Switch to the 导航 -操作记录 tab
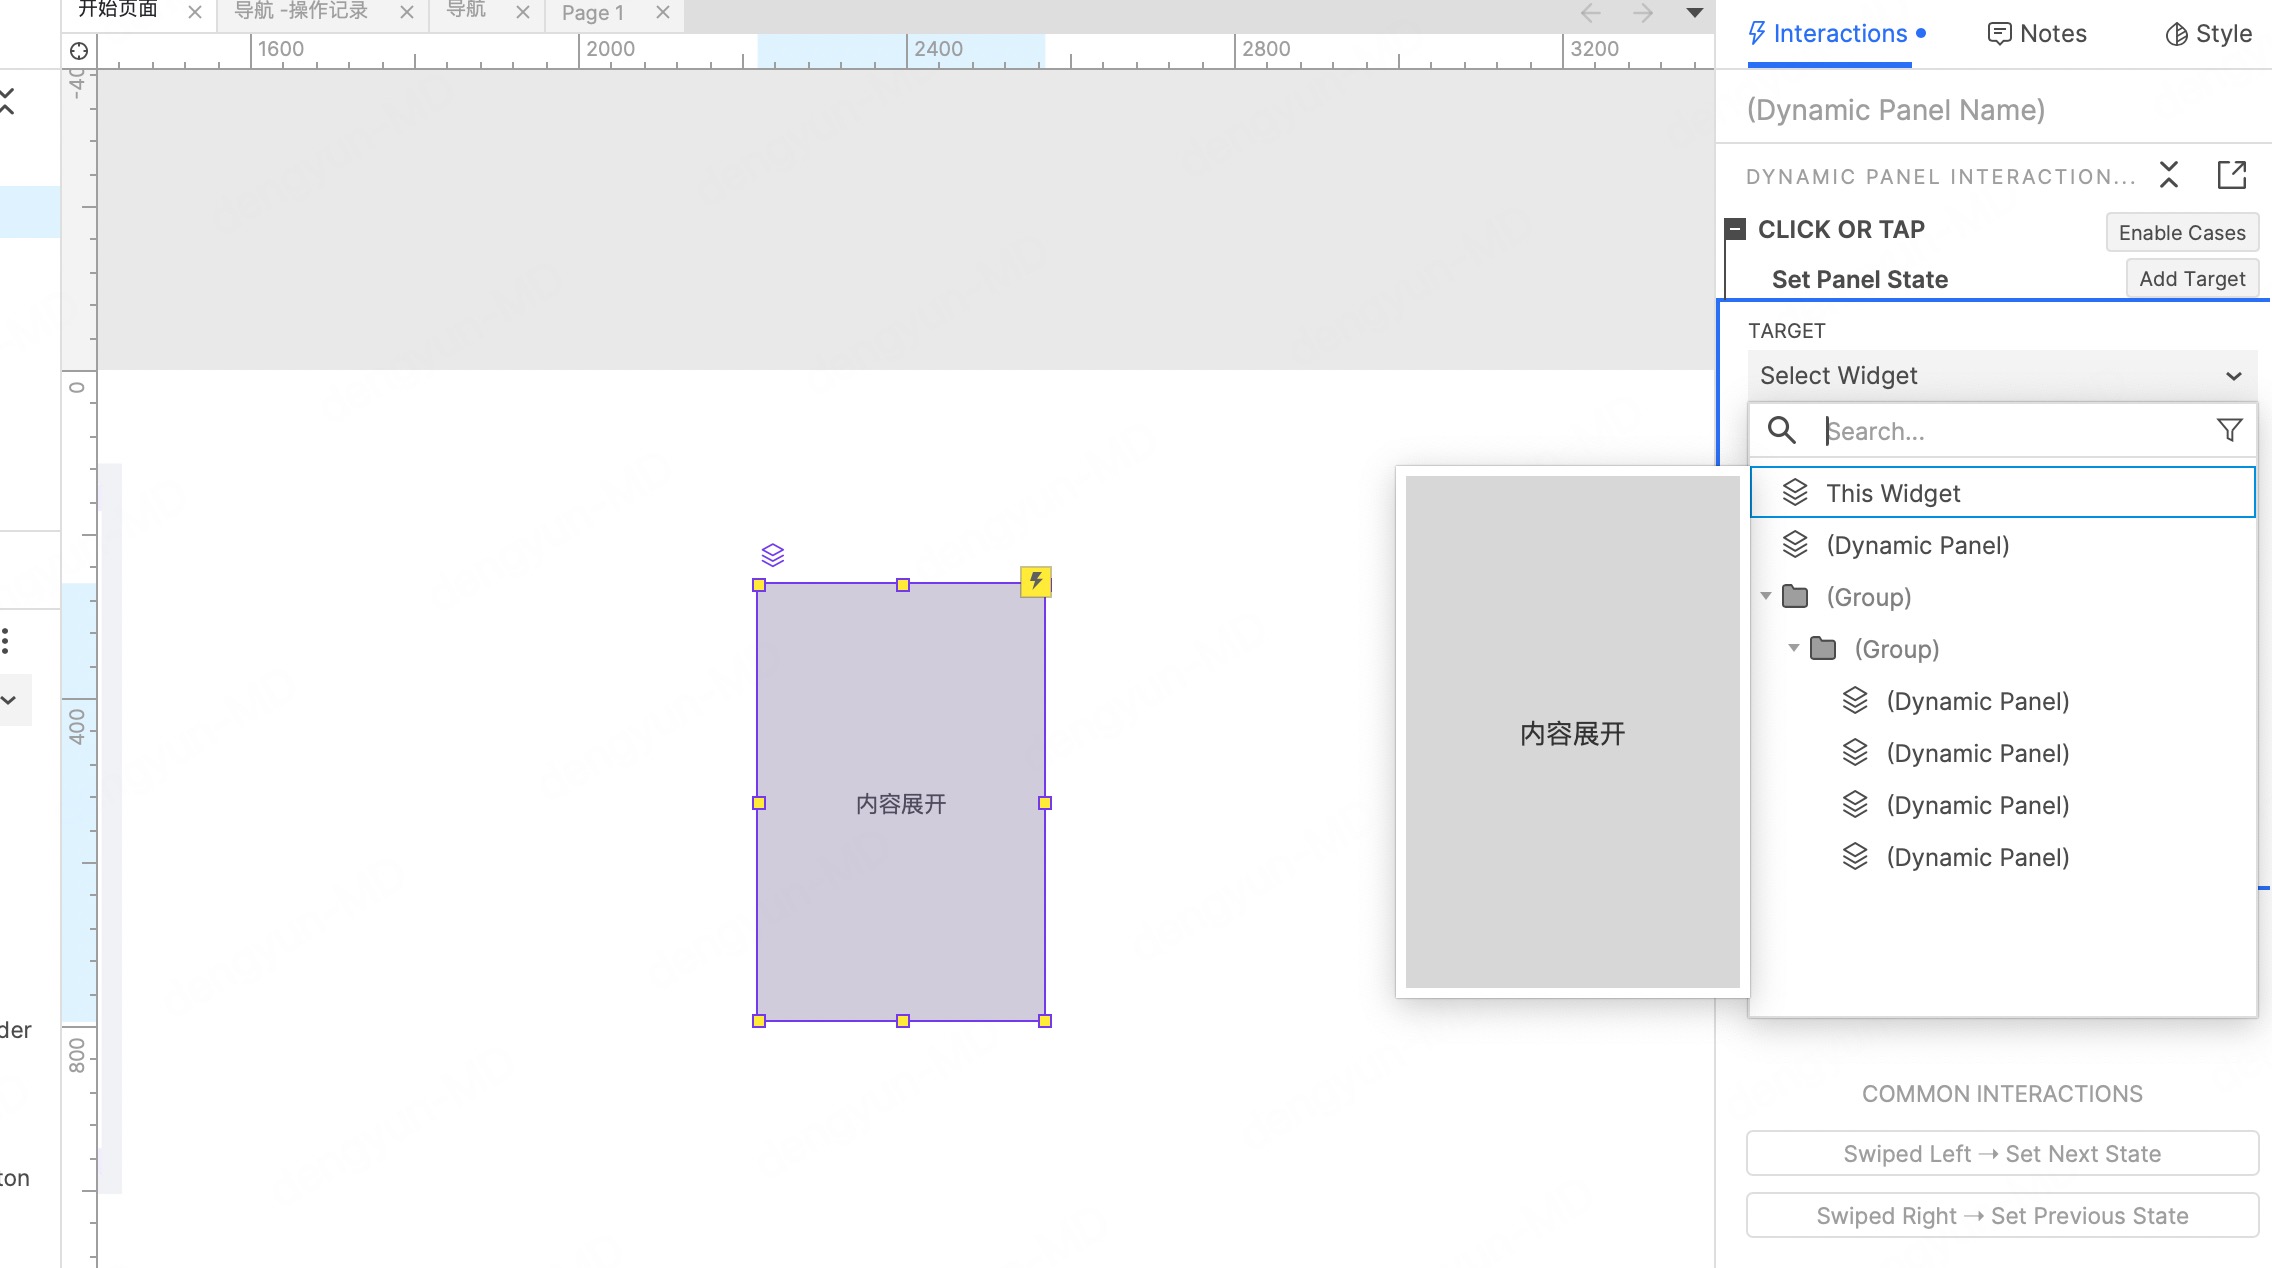This screenshot has height=1268, width=2272. coord(301,11)
